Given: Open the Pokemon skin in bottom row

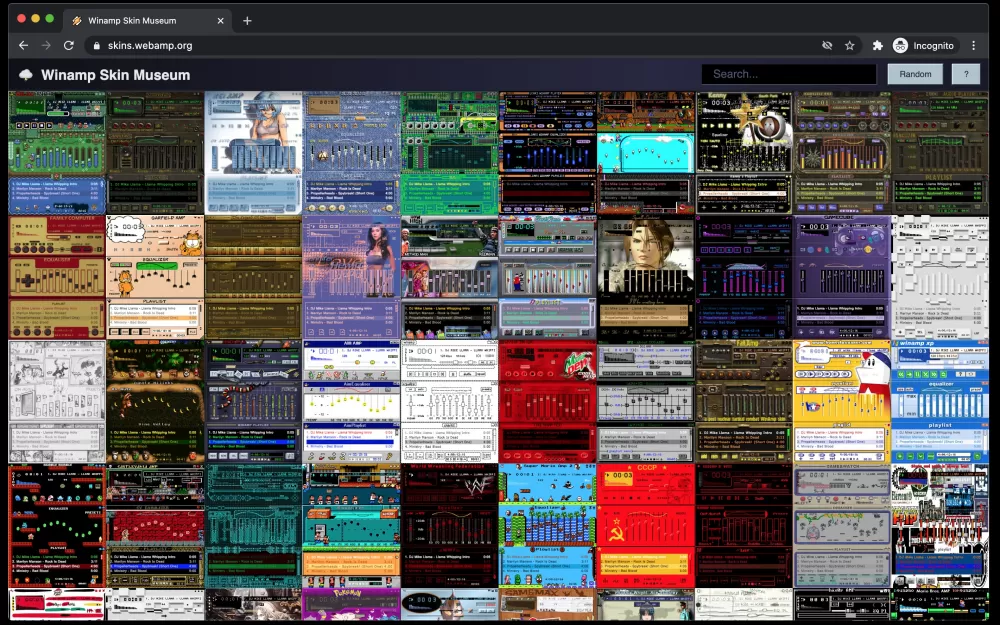Looking at the screenshot, I should [x=351, y=604].
